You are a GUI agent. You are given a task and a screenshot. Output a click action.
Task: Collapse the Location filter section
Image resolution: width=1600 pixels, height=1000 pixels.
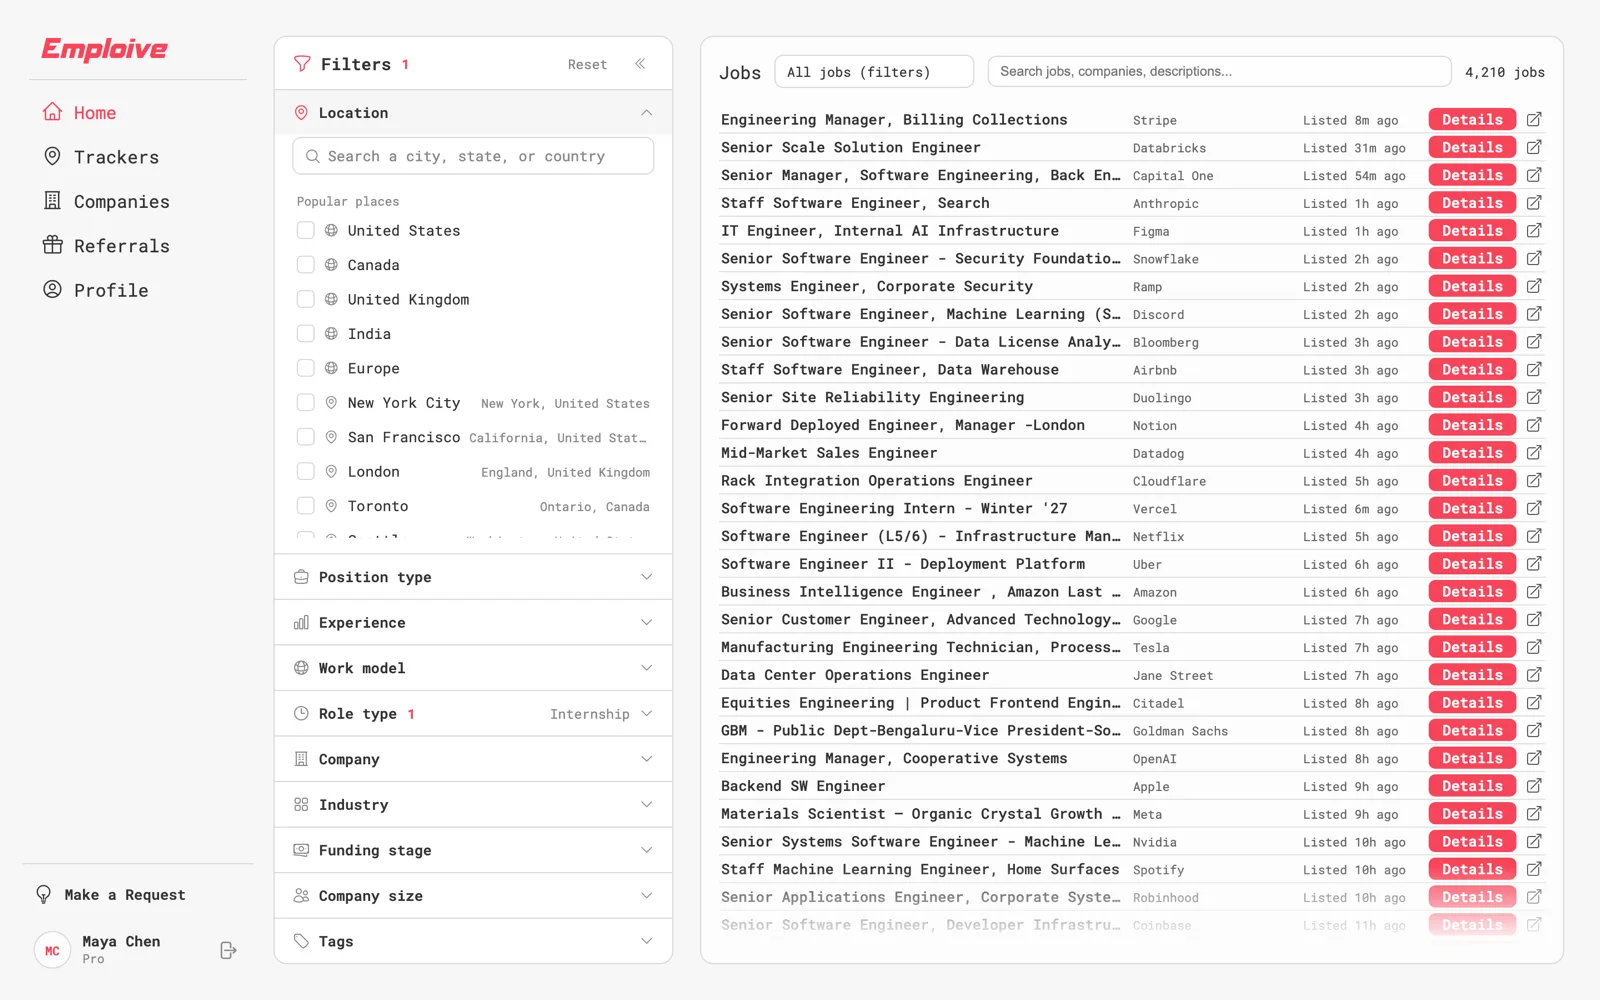pyautogui.click(x=473, y=113)
